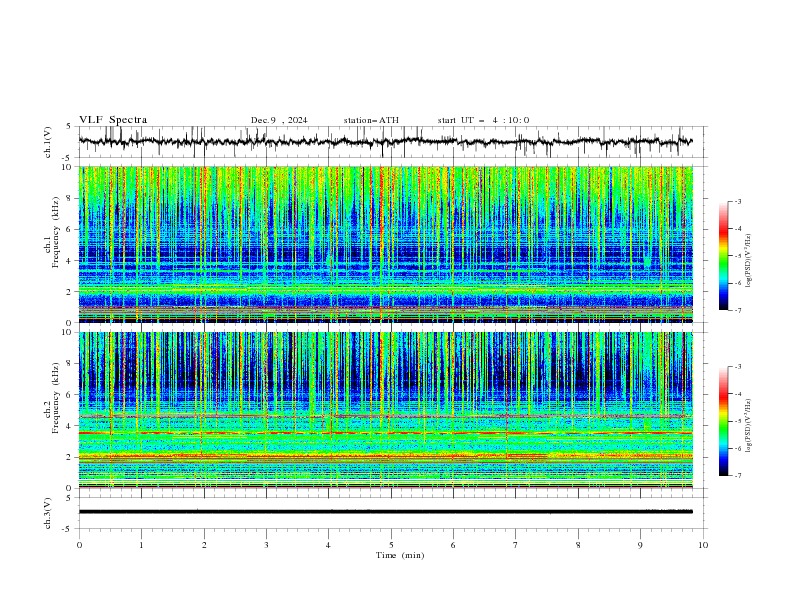Click the "-5" tick on ch.3(V) axis
This screenshot has height=612, width=792.
68,529
